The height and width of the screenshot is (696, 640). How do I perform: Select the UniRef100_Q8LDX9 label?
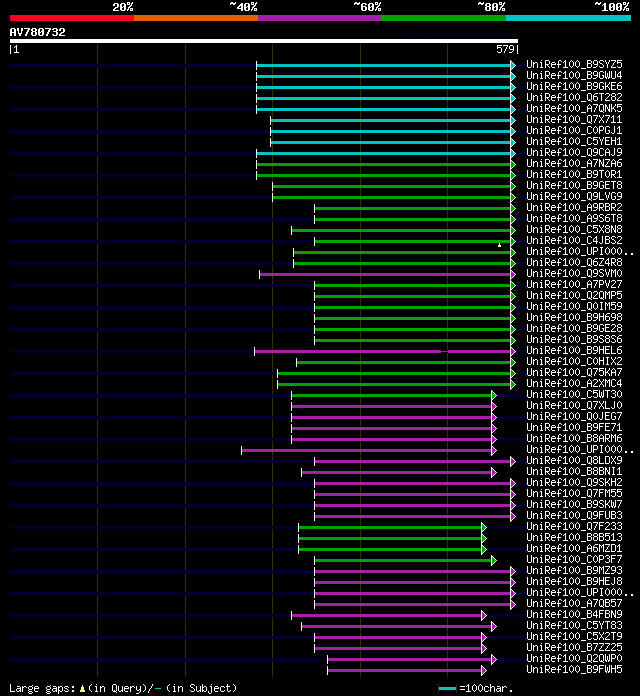coord(574,460)
